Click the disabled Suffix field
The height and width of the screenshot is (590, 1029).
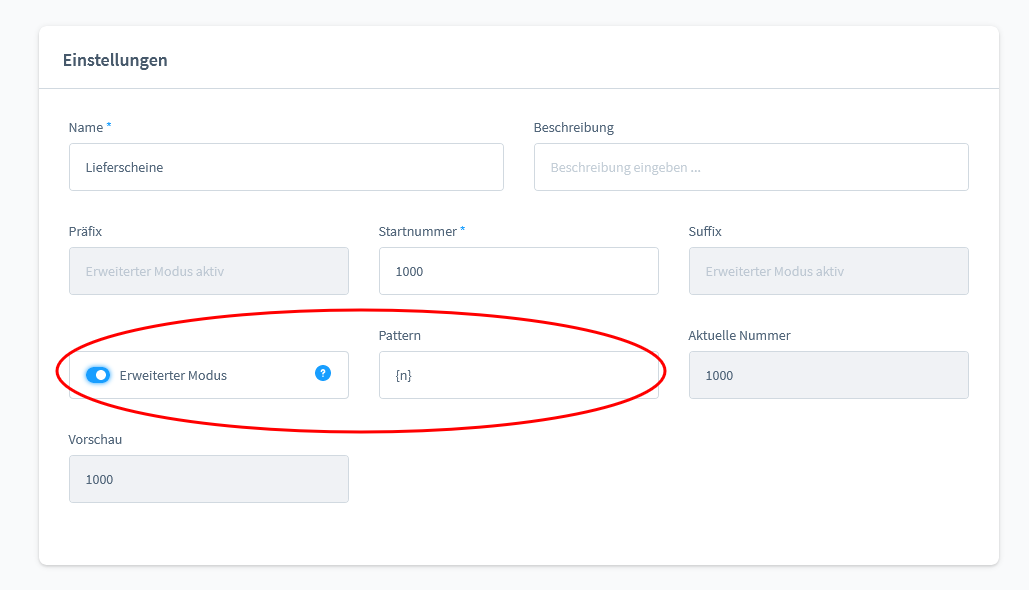828,271
